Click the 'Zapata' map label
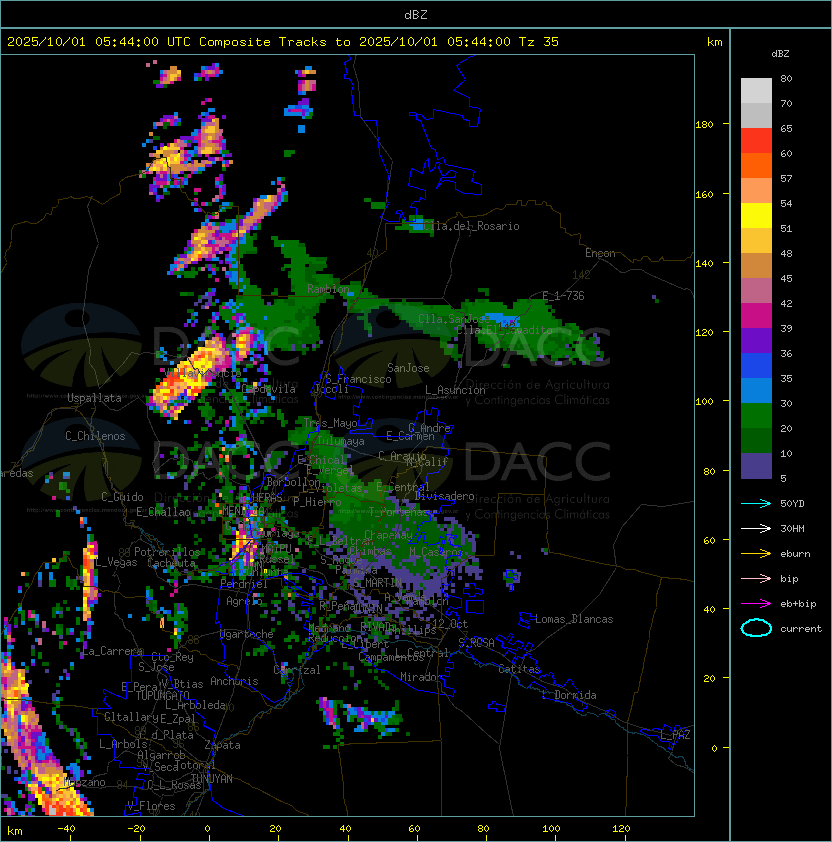832x842 pixels. 222,745
